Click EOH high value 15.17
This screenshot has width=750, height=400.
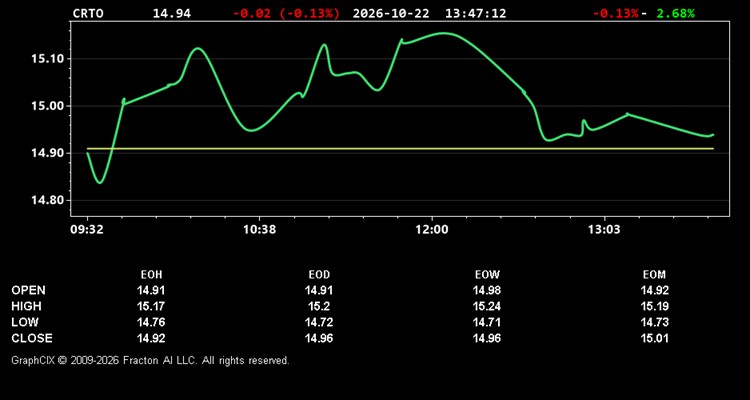(x=151, y=306)
